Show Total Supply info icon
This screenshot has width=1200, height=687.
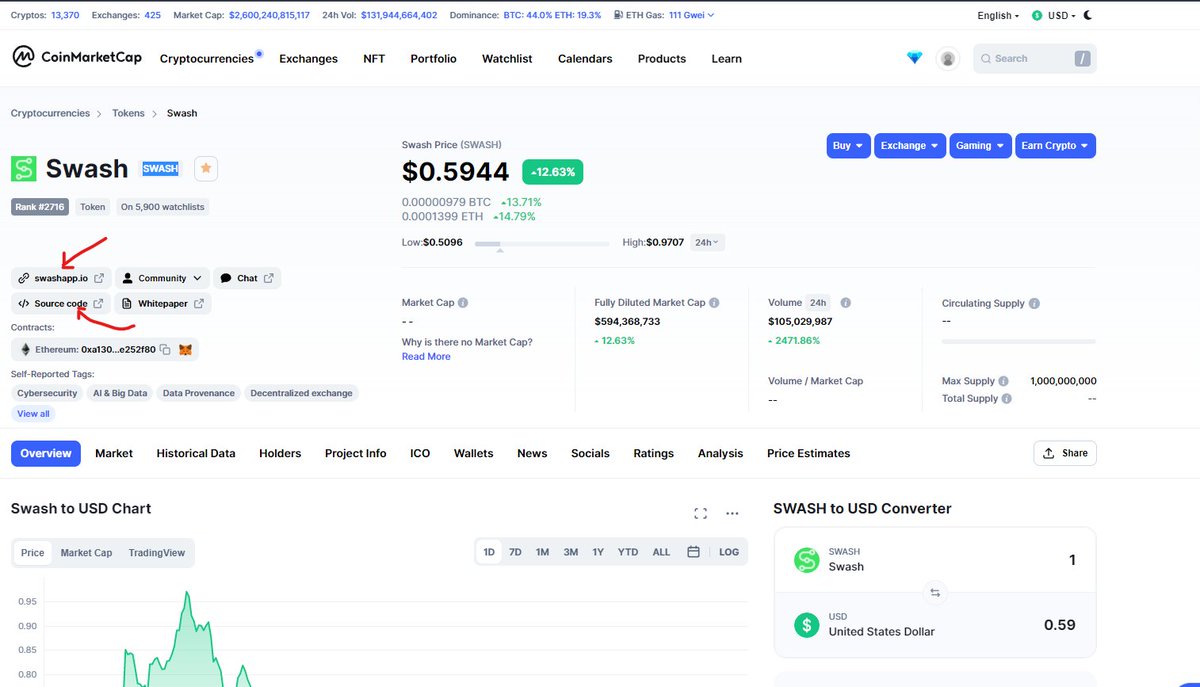pyautogui.click(x=1007, y=398)
